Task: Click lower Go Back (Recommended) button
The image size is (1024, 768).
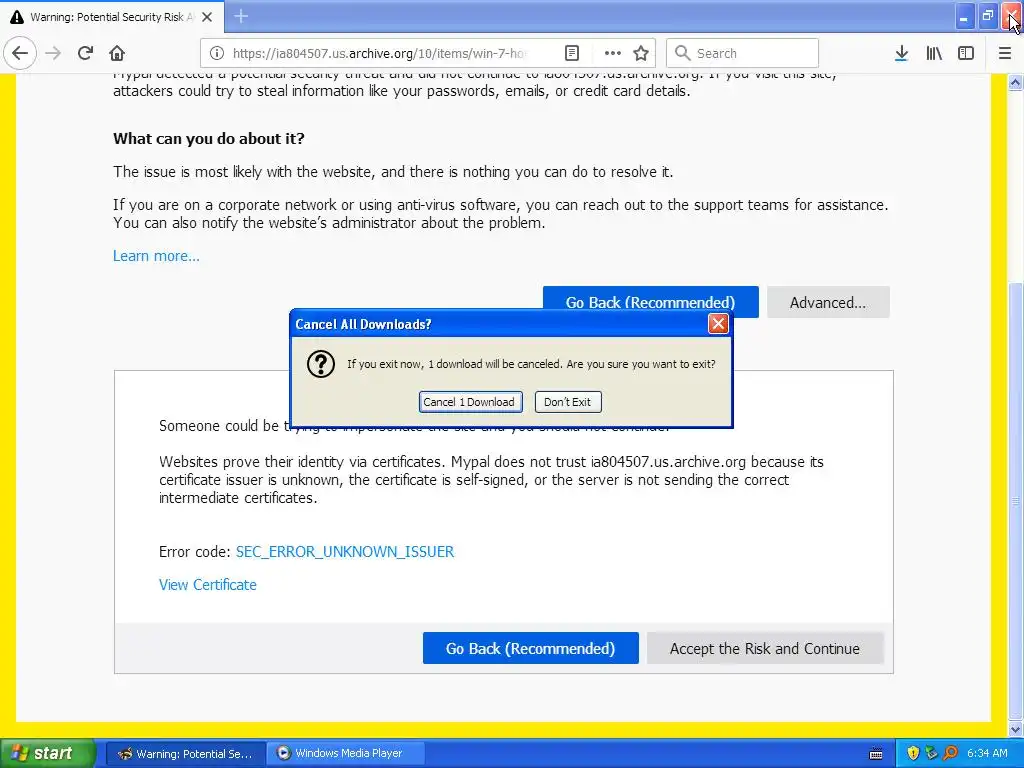Action: click(x=530, y=648)
